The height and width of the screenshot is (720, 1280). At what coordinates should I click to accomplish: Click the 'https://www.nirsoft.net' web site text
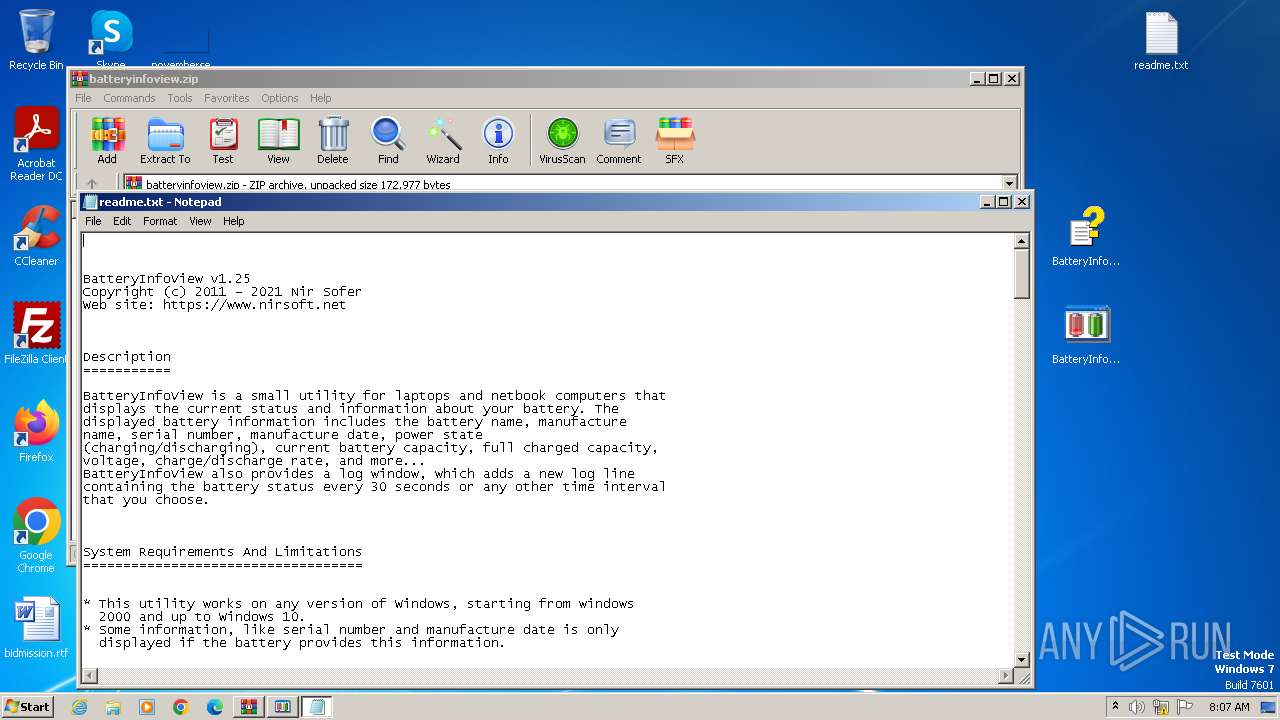[x=254, y=305]
